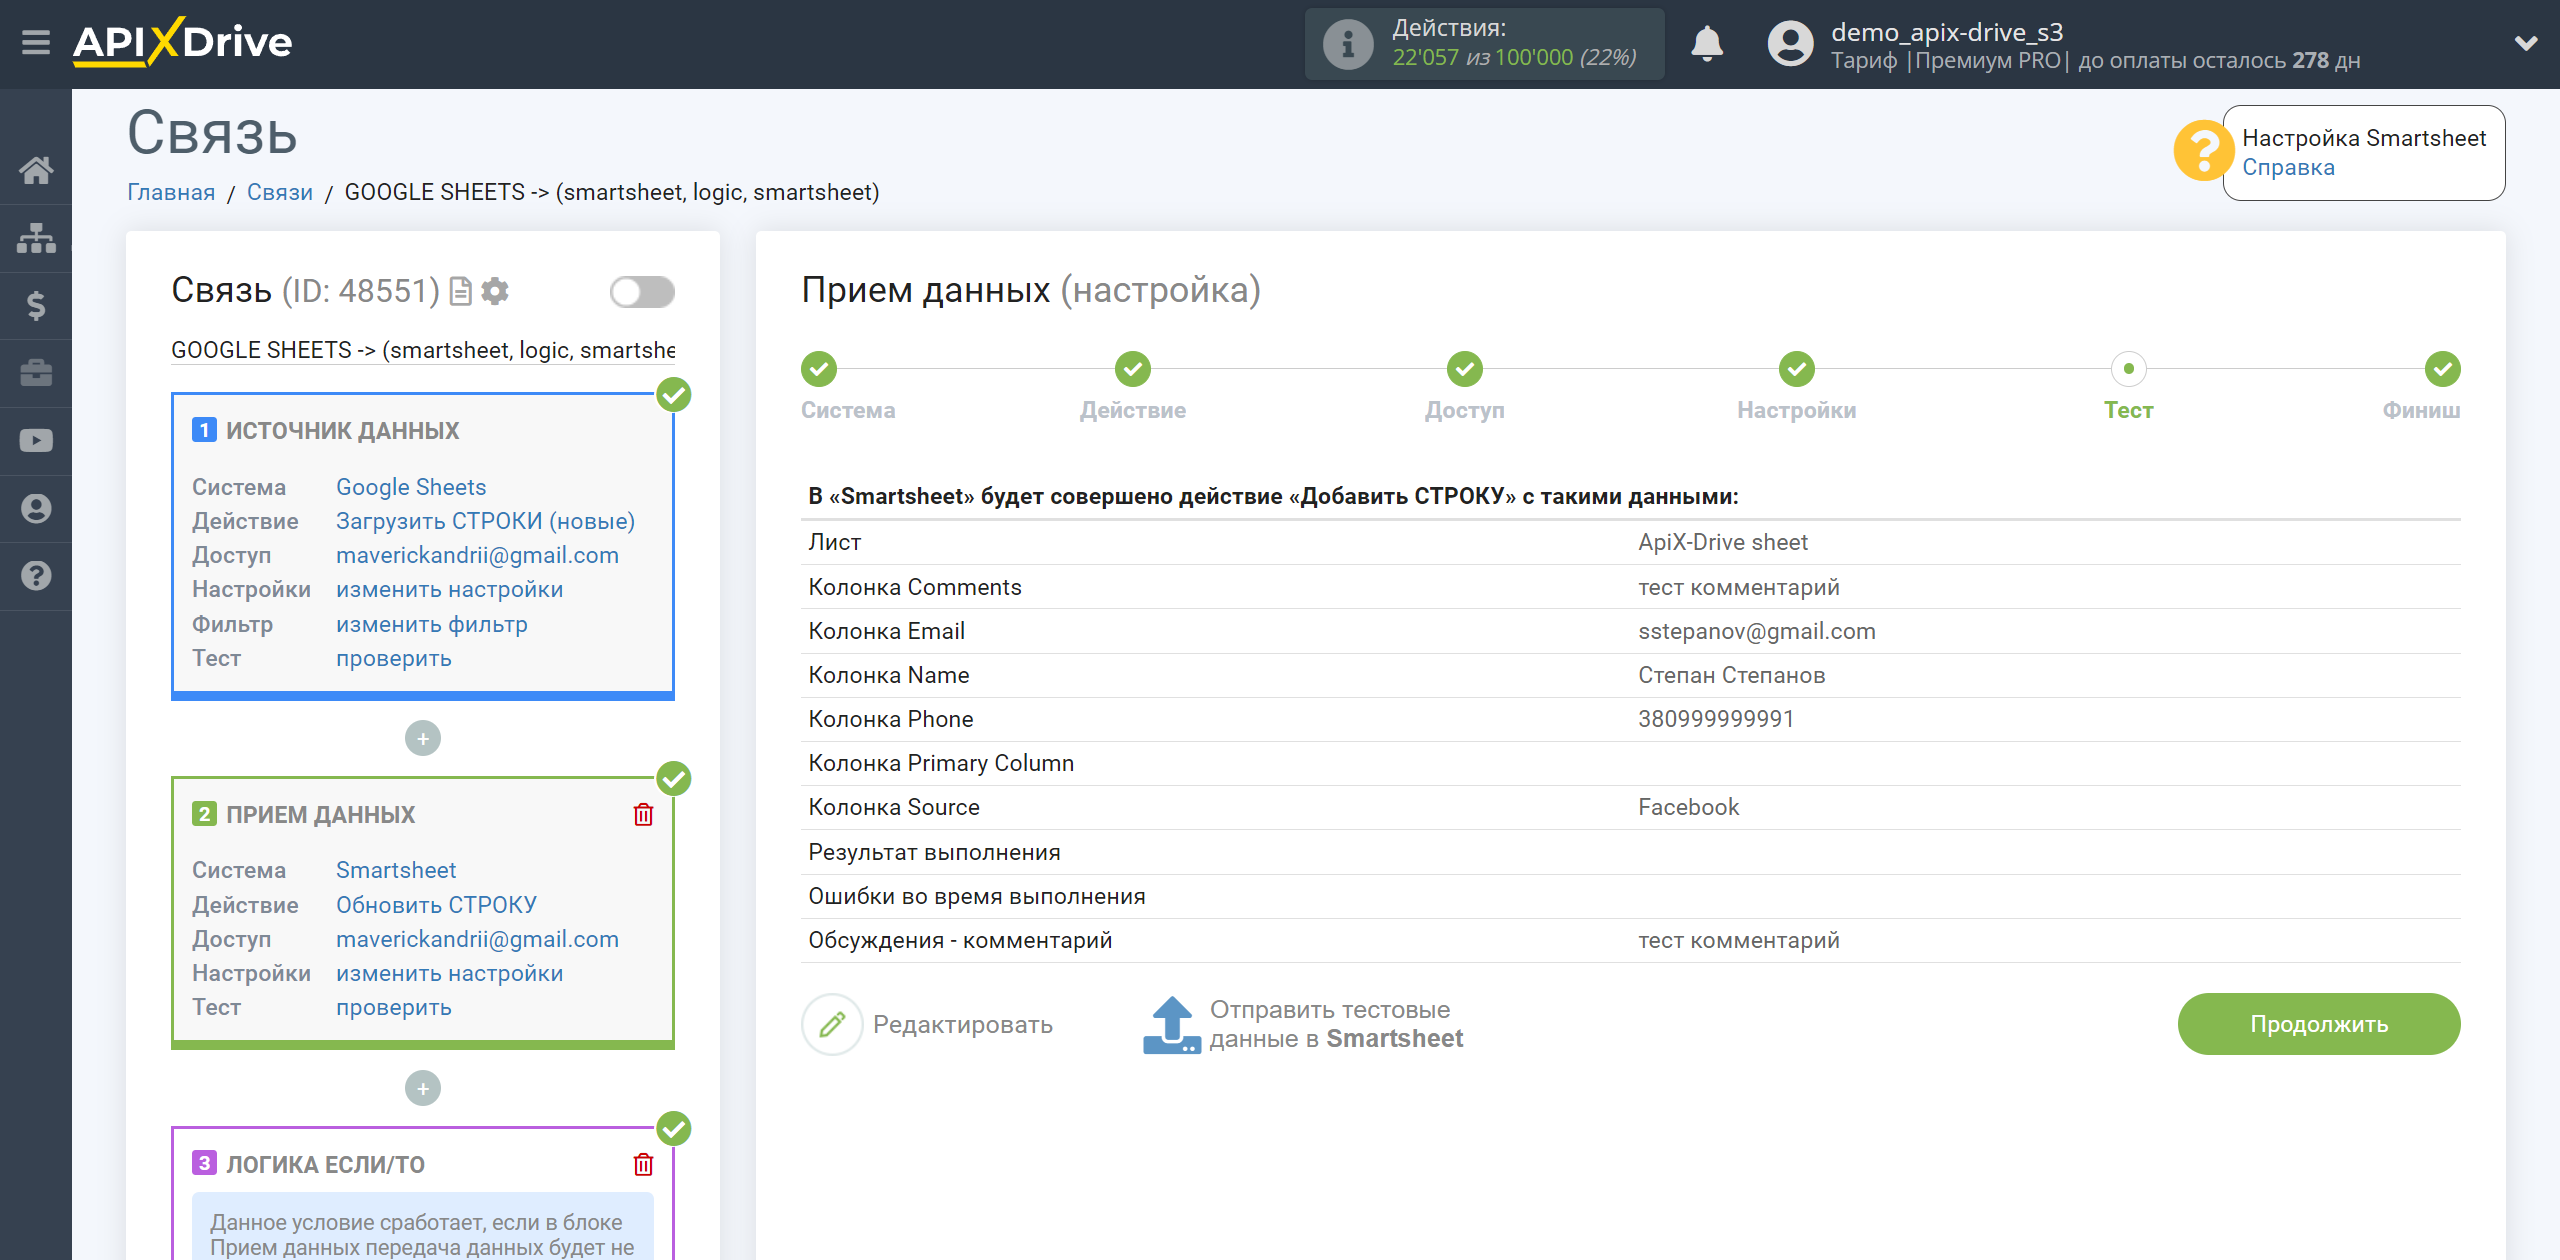Send test data to Smartsheet
Viewport: 2560px width, 1260px height.
[1304, 1024]
